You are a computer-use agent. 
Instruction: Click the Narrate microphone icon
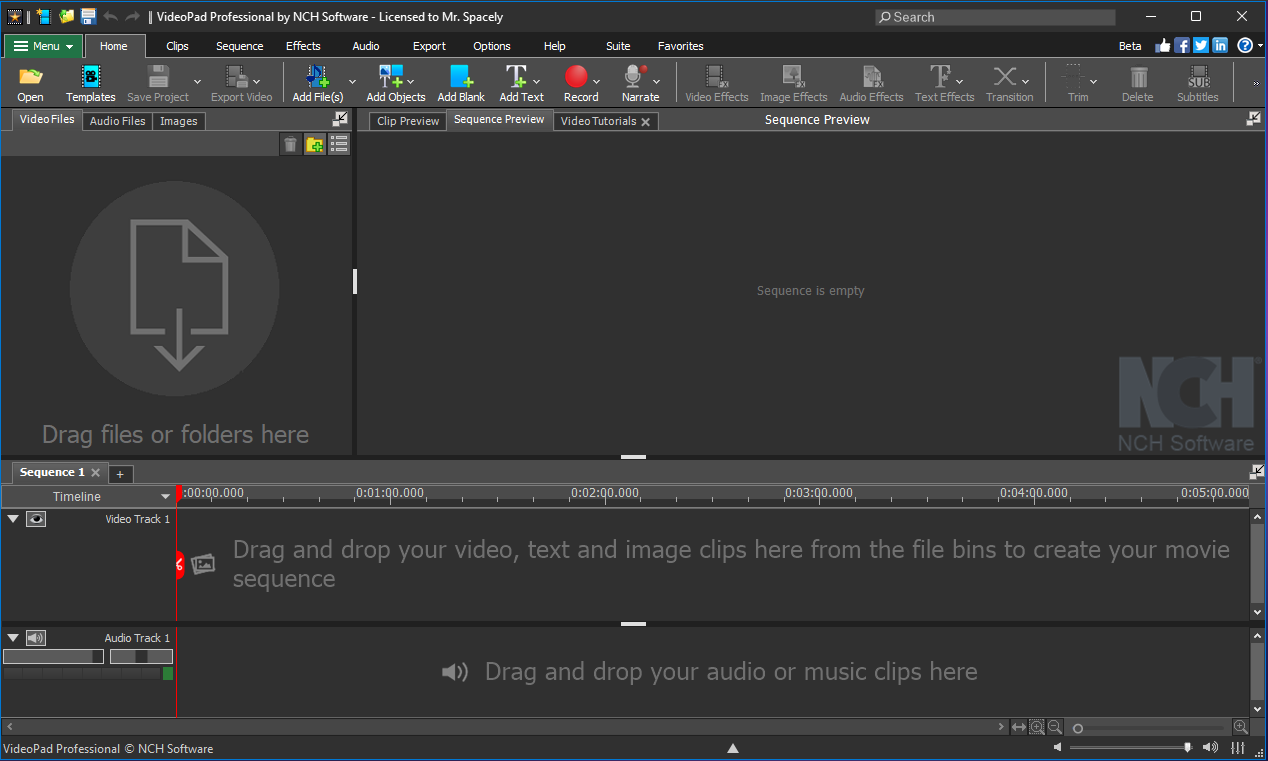pyautogui.click(x=634, y=77)
